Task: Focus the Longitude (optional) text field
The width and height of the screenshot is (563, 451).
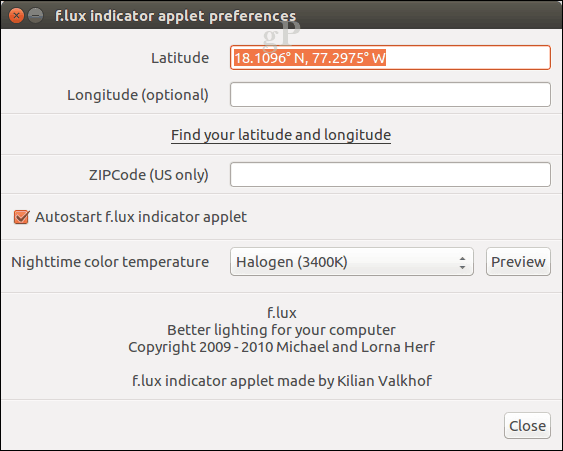Action: pos(390,94)
